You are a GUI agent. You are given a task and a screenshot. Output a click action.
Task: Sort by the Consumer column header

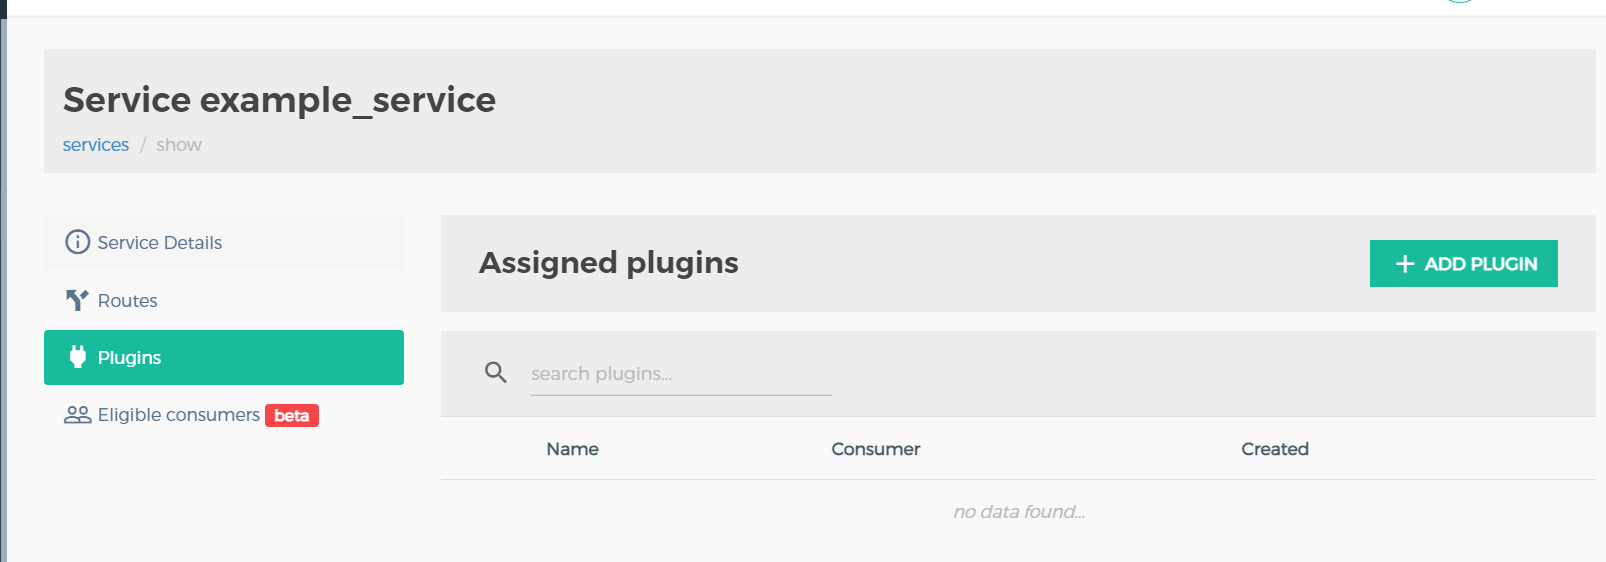[875, 449]
